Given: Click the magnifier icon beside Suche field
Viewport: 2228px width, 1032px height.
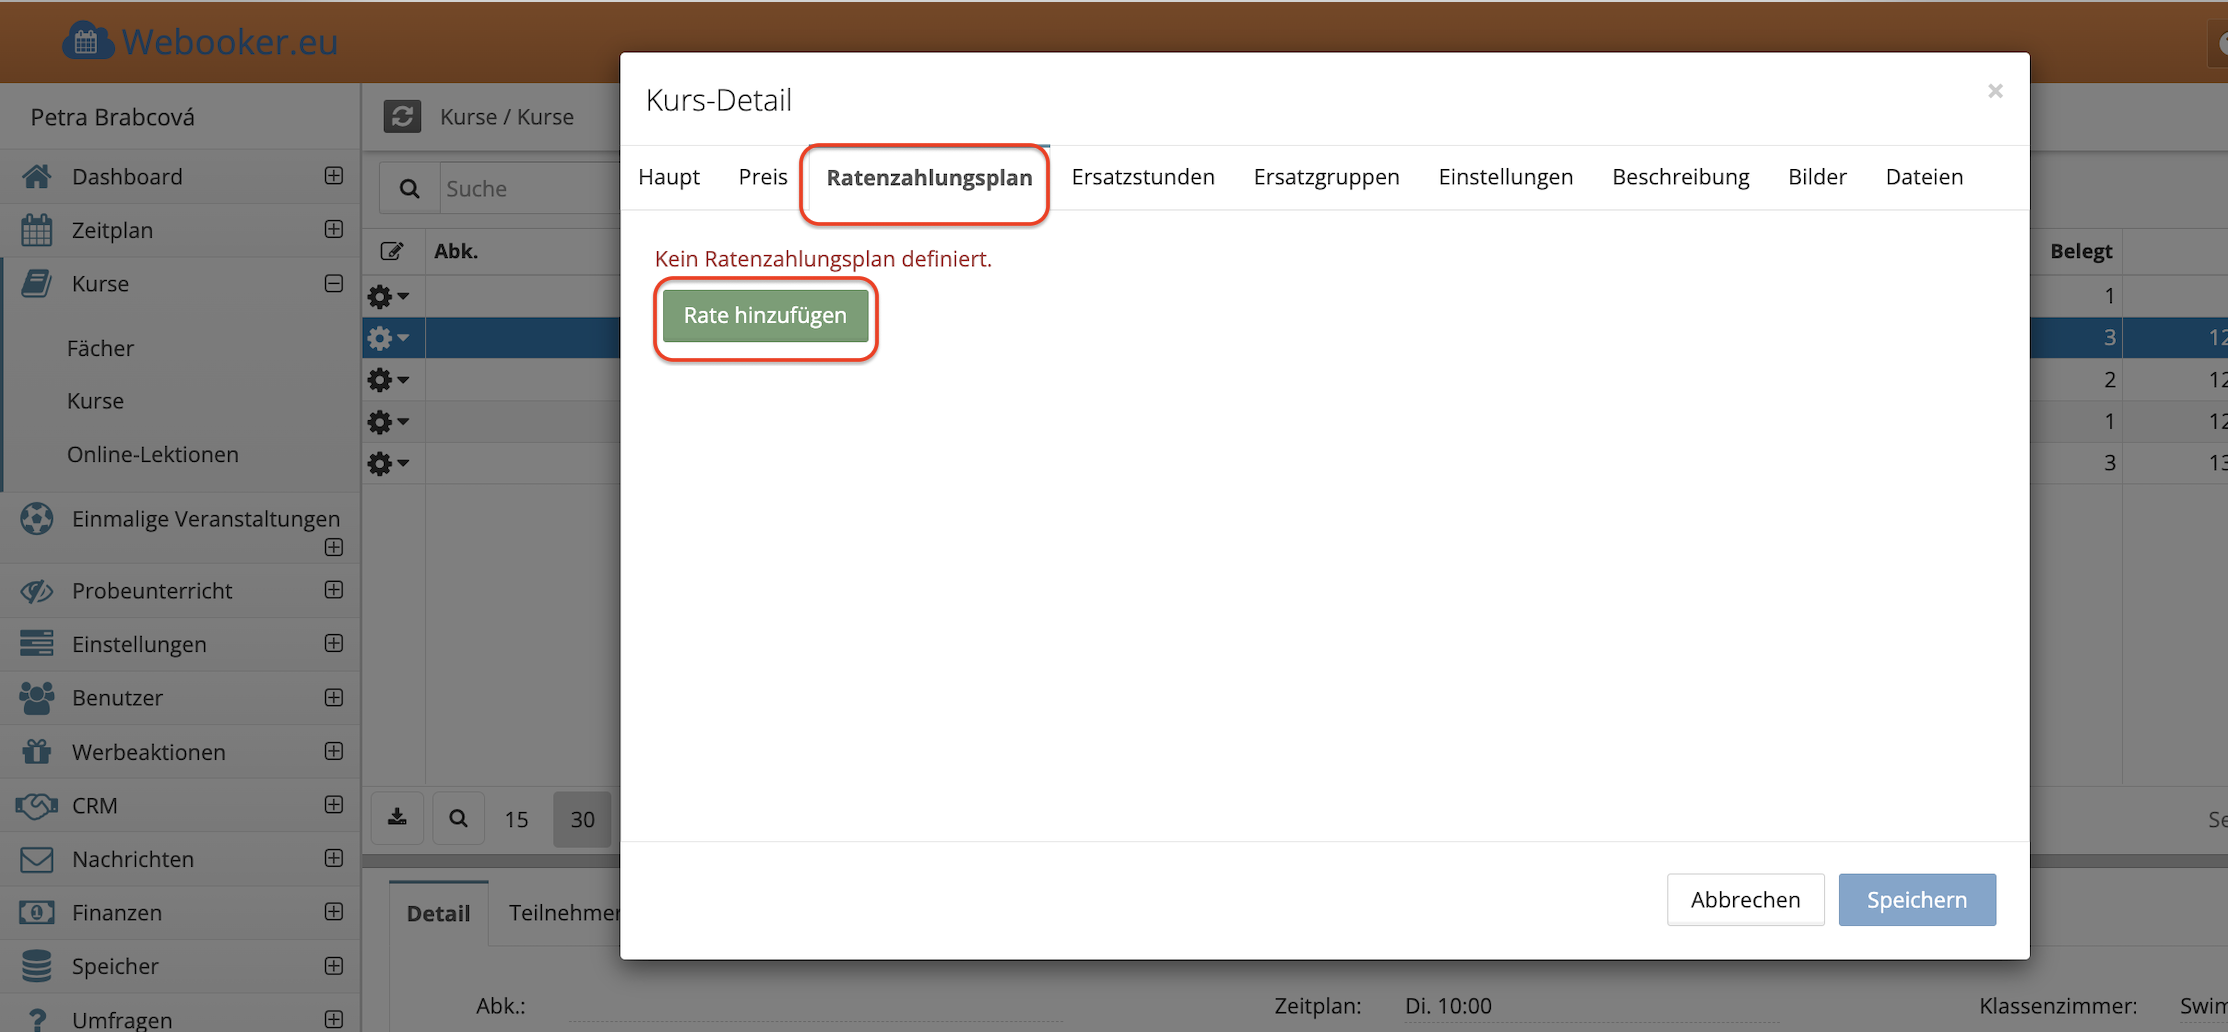Looking at the screenshot, I should point(409,188).
